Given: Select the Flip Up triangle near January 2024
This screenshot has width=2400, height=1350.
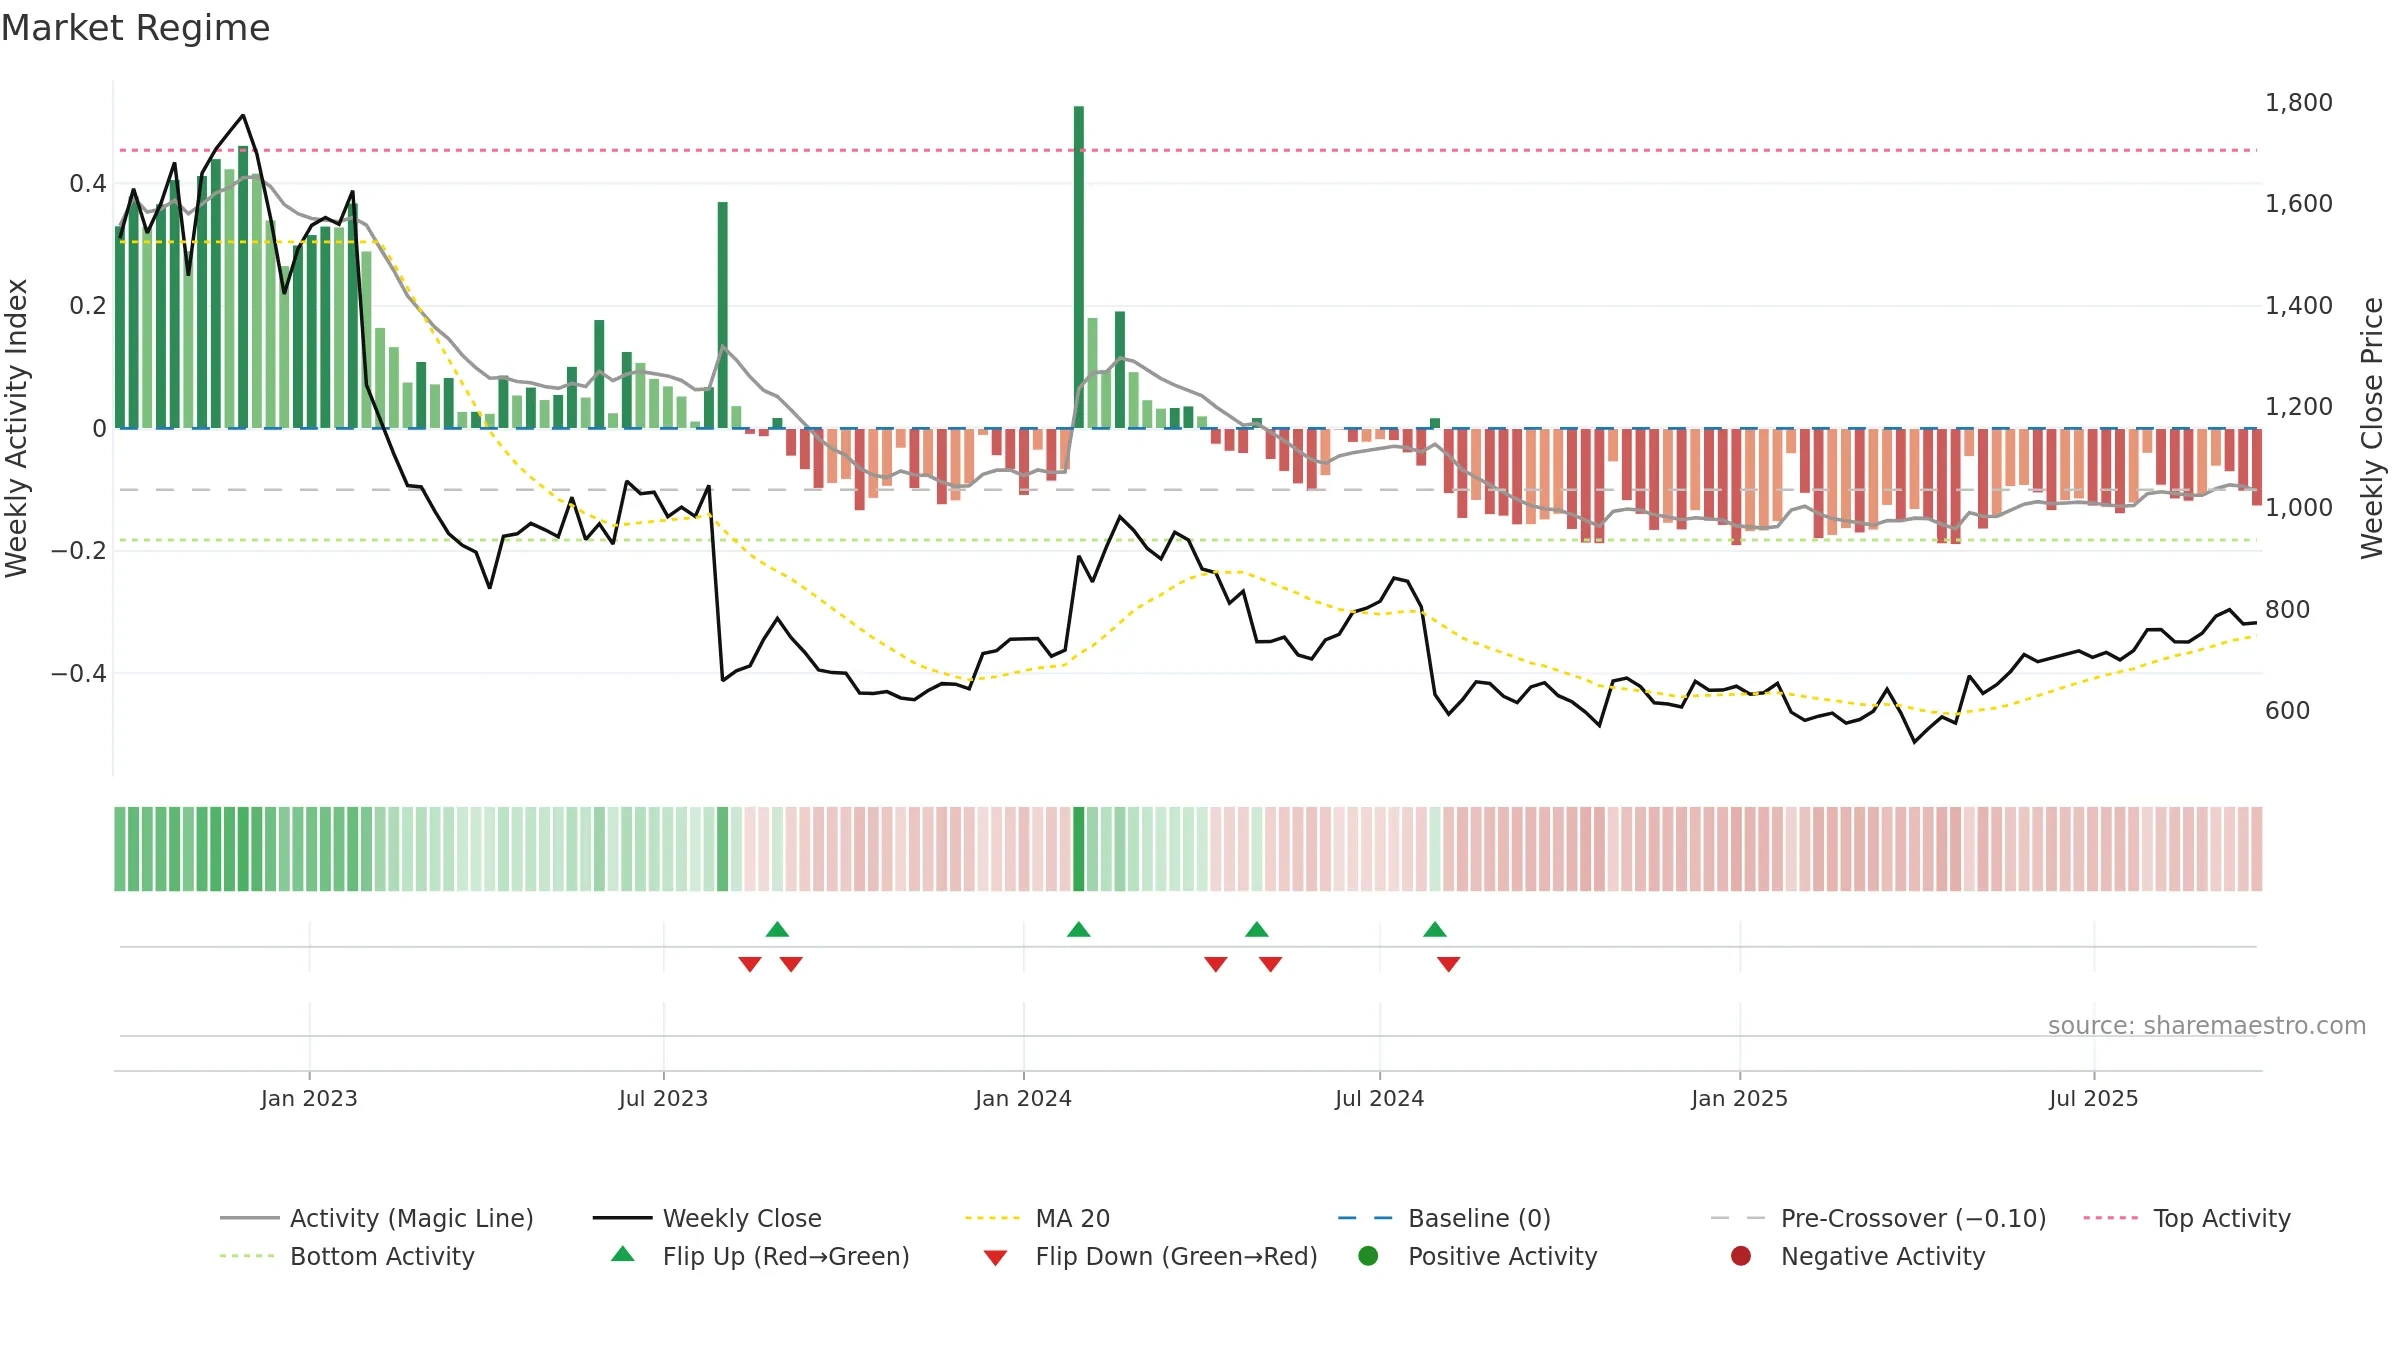Looking at the screenshot, I should 1078,929.
